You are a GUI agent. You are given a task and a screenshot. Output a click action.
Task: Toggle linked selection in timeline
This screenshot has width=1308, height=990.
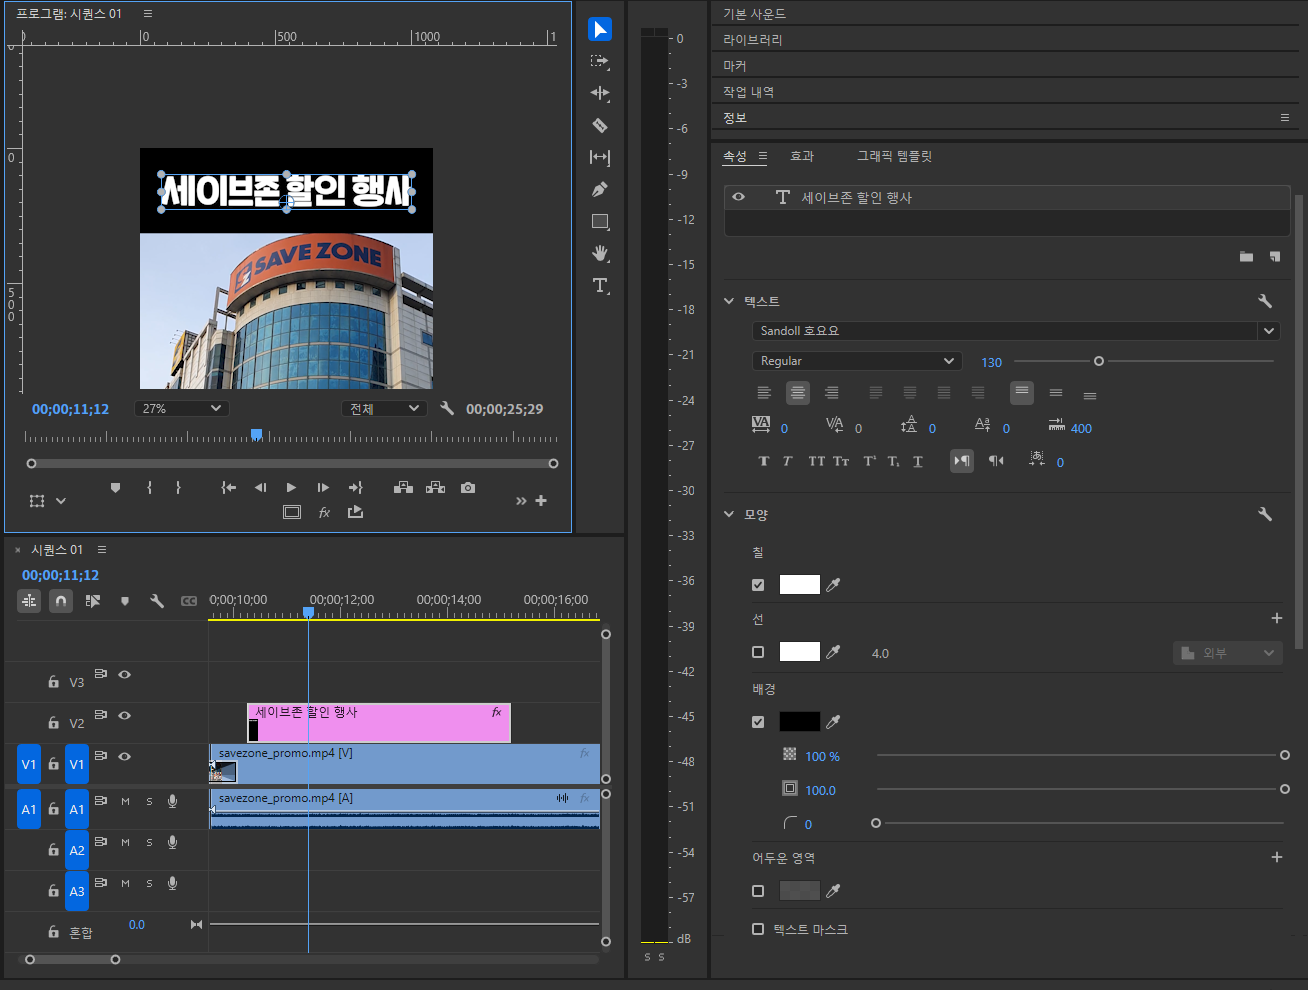coord(93,601)
